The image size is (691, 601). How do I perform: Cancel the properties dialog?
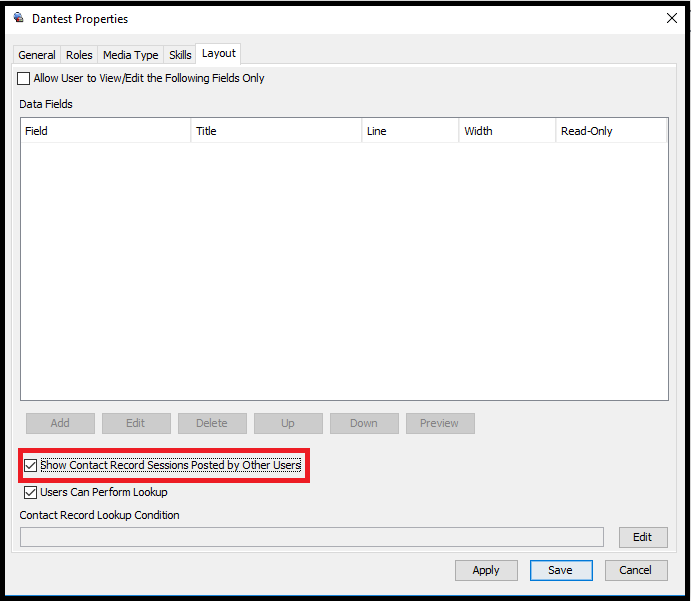(636, 570)
